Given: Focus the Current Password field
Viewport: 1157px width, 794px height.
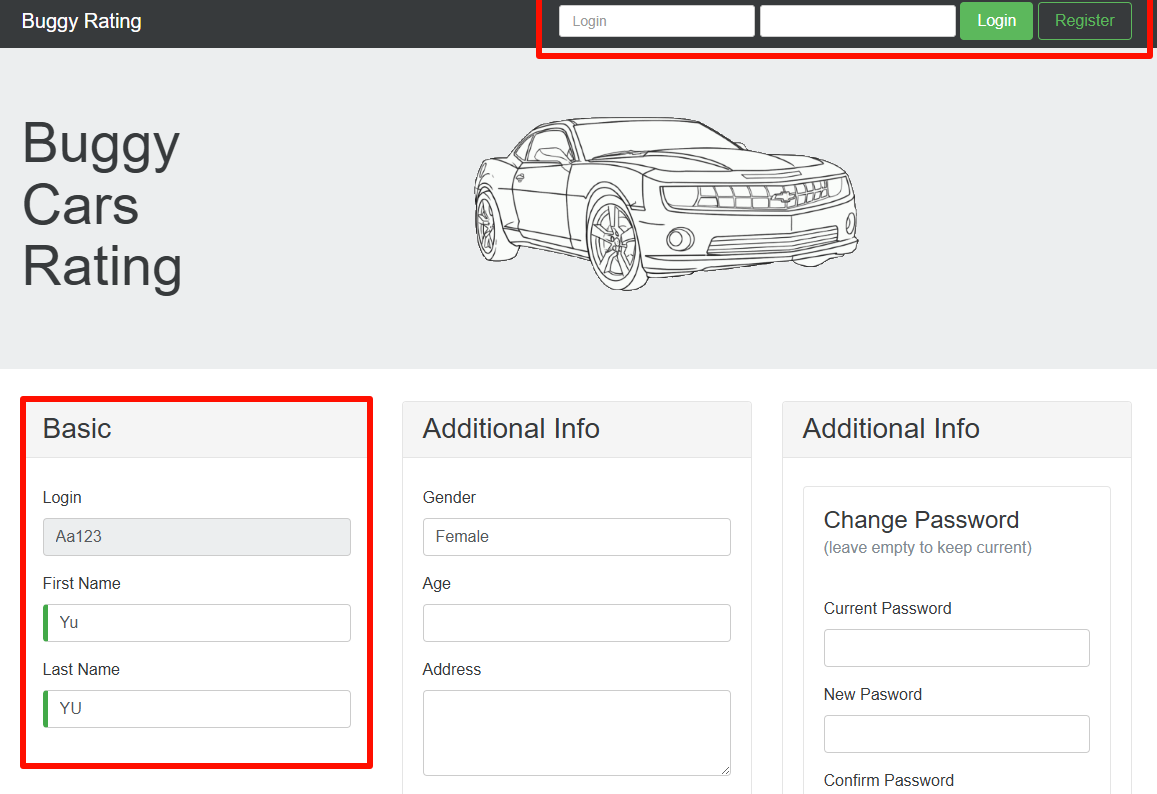Looking at the screenshot, I should [x=956, y=648].
